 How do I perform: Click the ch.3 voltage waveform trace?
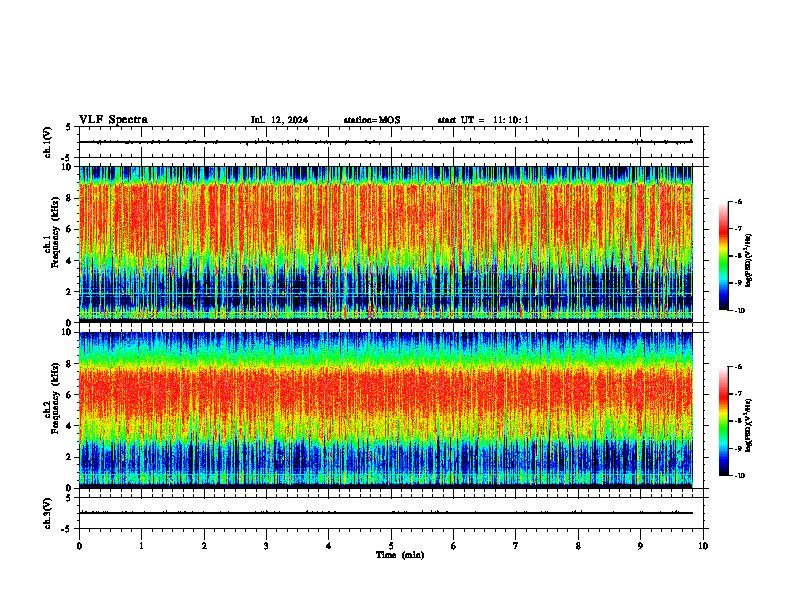386,513
